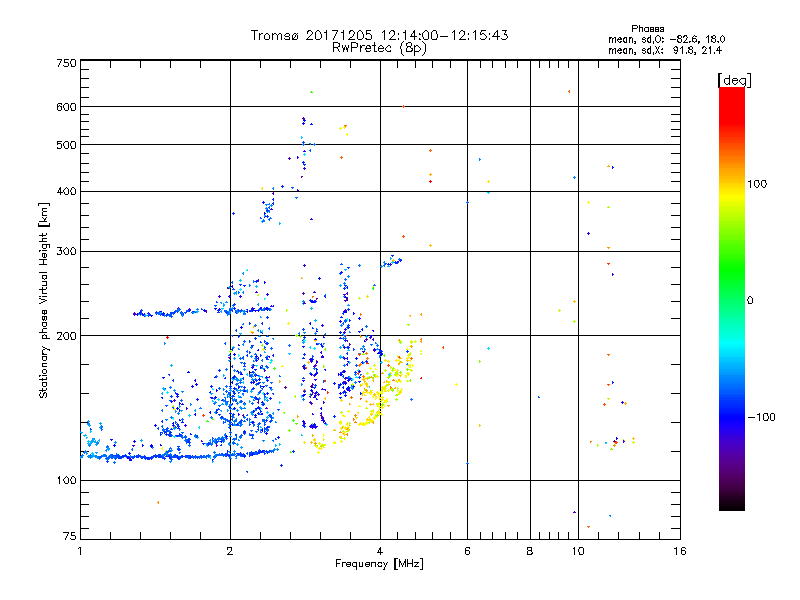Click the "Phases" heading above the statistics
This screenshot has height=600, width=800.
coord(647,29)
